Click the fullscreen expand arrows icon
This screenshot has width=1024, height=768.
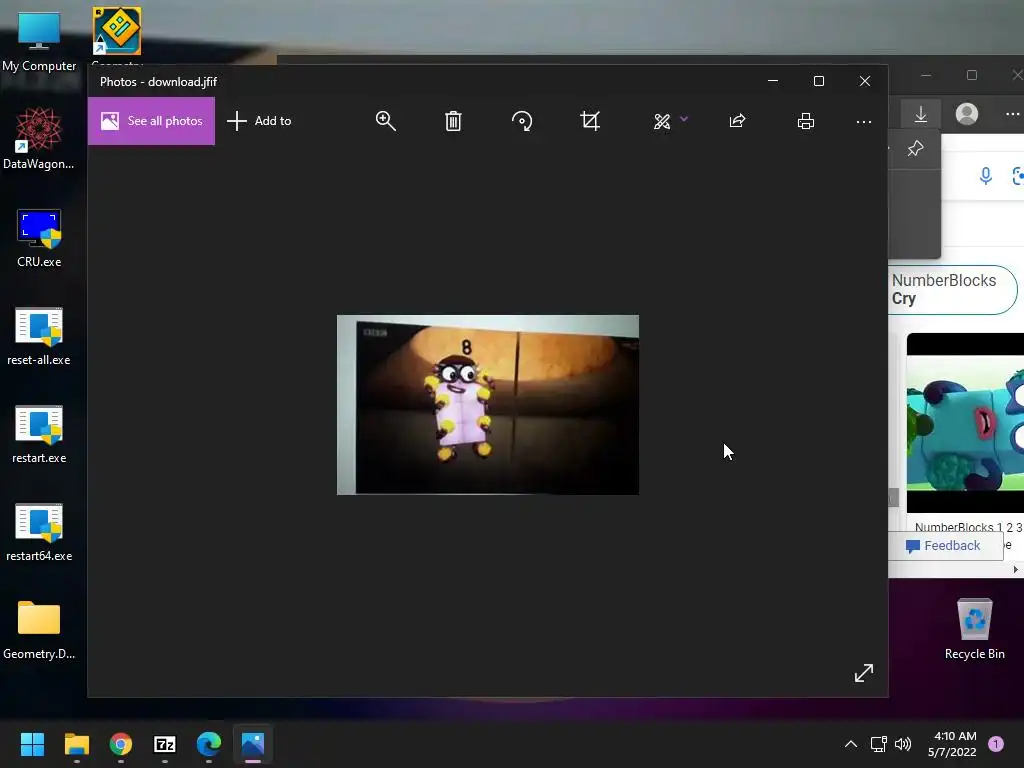click(x=863, y=673)
